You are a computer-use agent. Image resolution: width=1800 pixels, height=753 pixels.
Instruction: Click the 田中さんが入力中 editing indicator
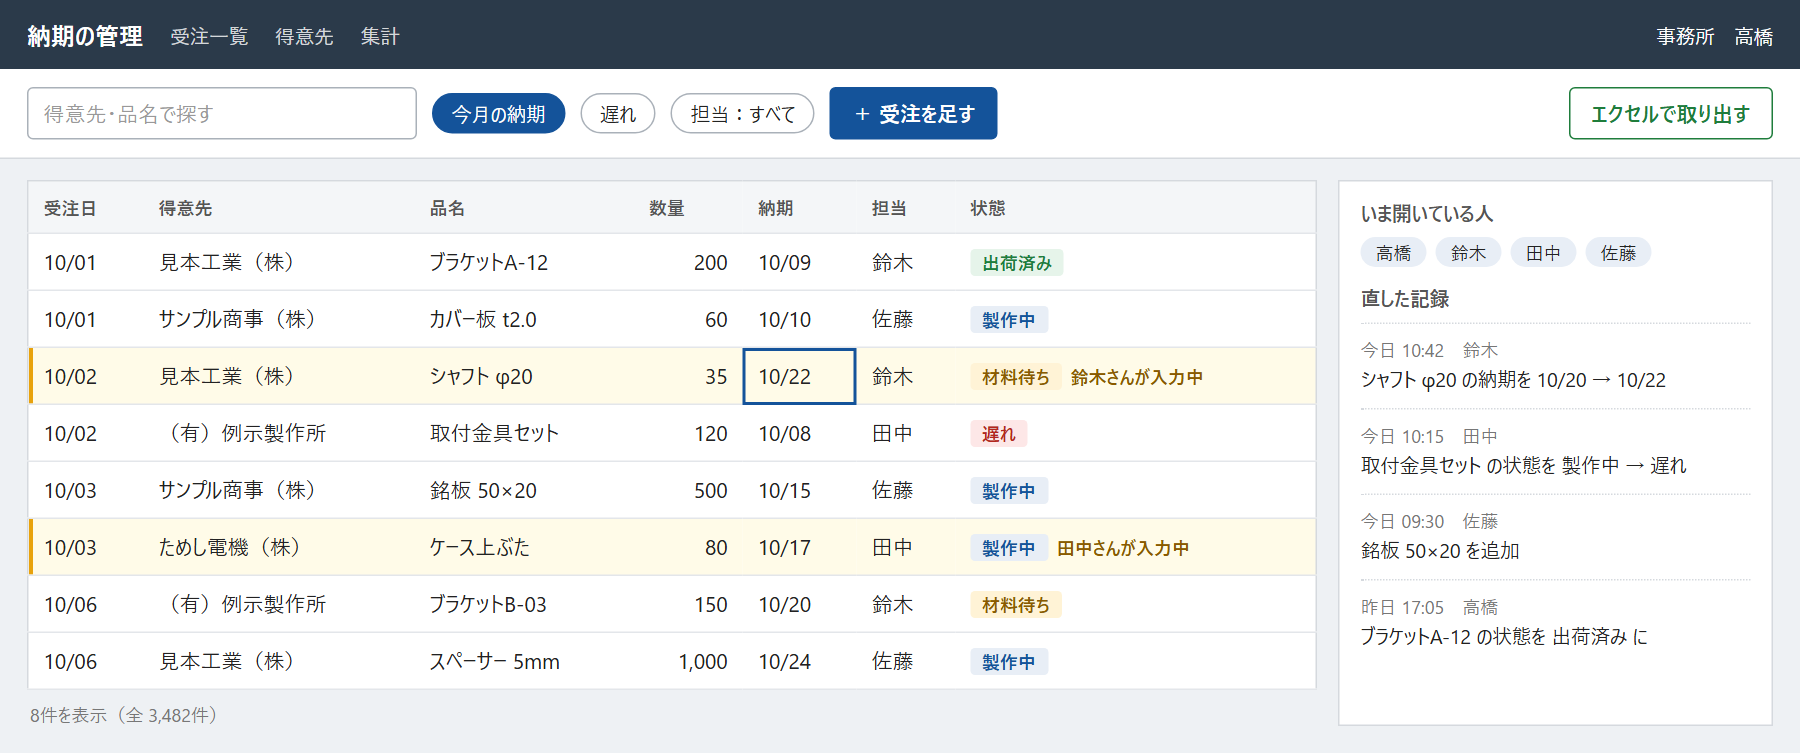click(1123, 548)
